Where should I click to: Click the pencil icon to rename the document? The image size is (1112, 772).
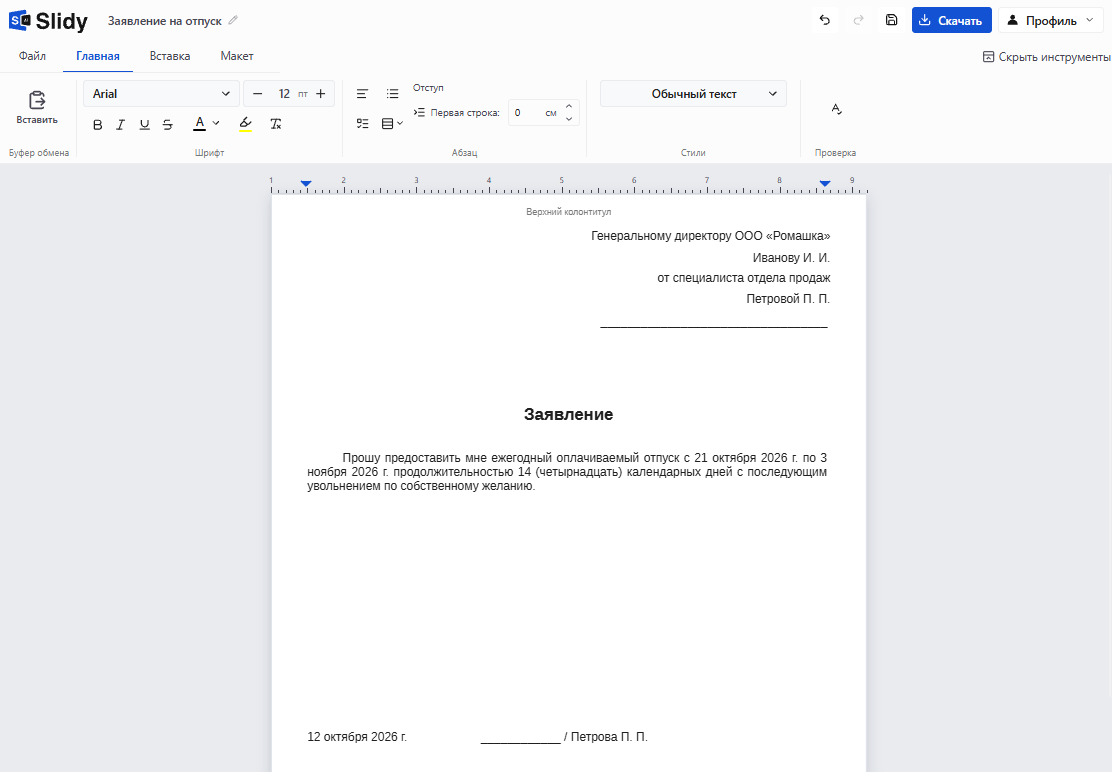[x=233, y=21]
